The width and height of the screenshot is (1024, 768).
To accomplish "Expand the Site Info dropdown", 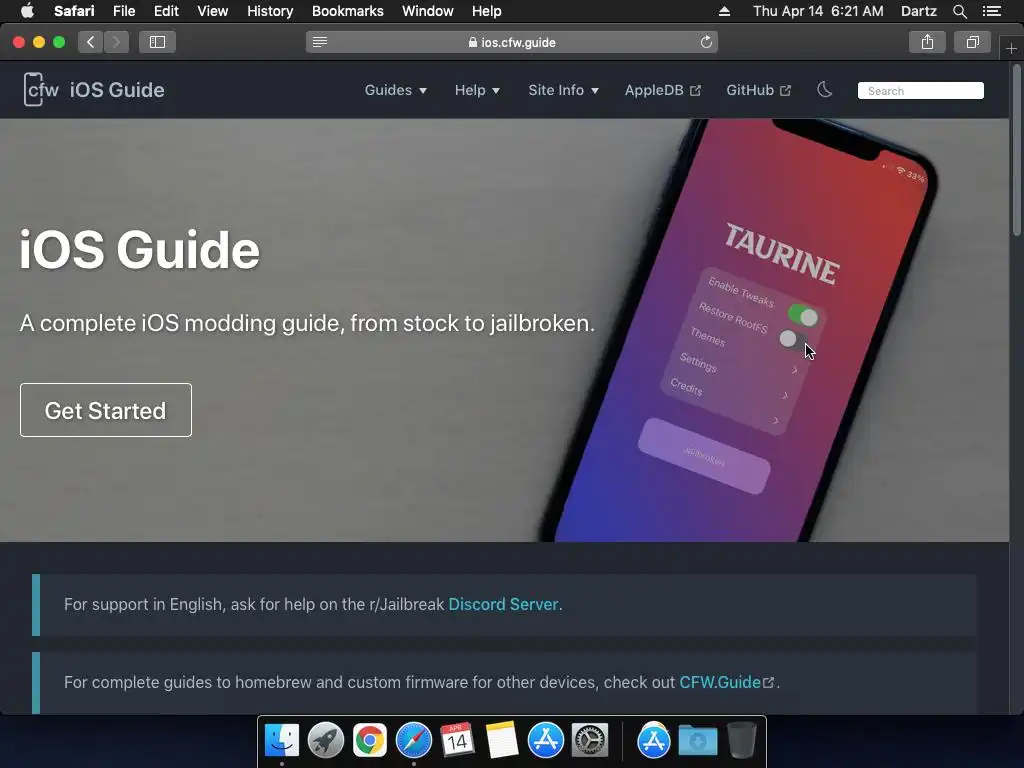I will [564, 90].
